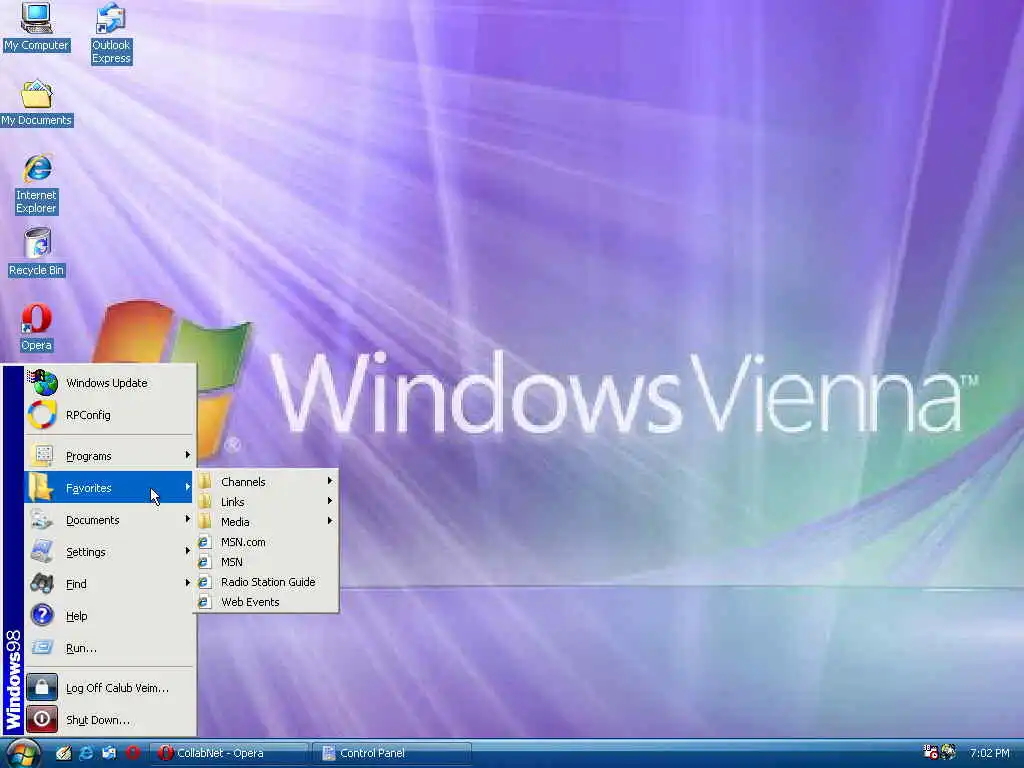This screenshot has height=768, width=1024.
Task: Click the arrow beside Find
Action: 187,583
